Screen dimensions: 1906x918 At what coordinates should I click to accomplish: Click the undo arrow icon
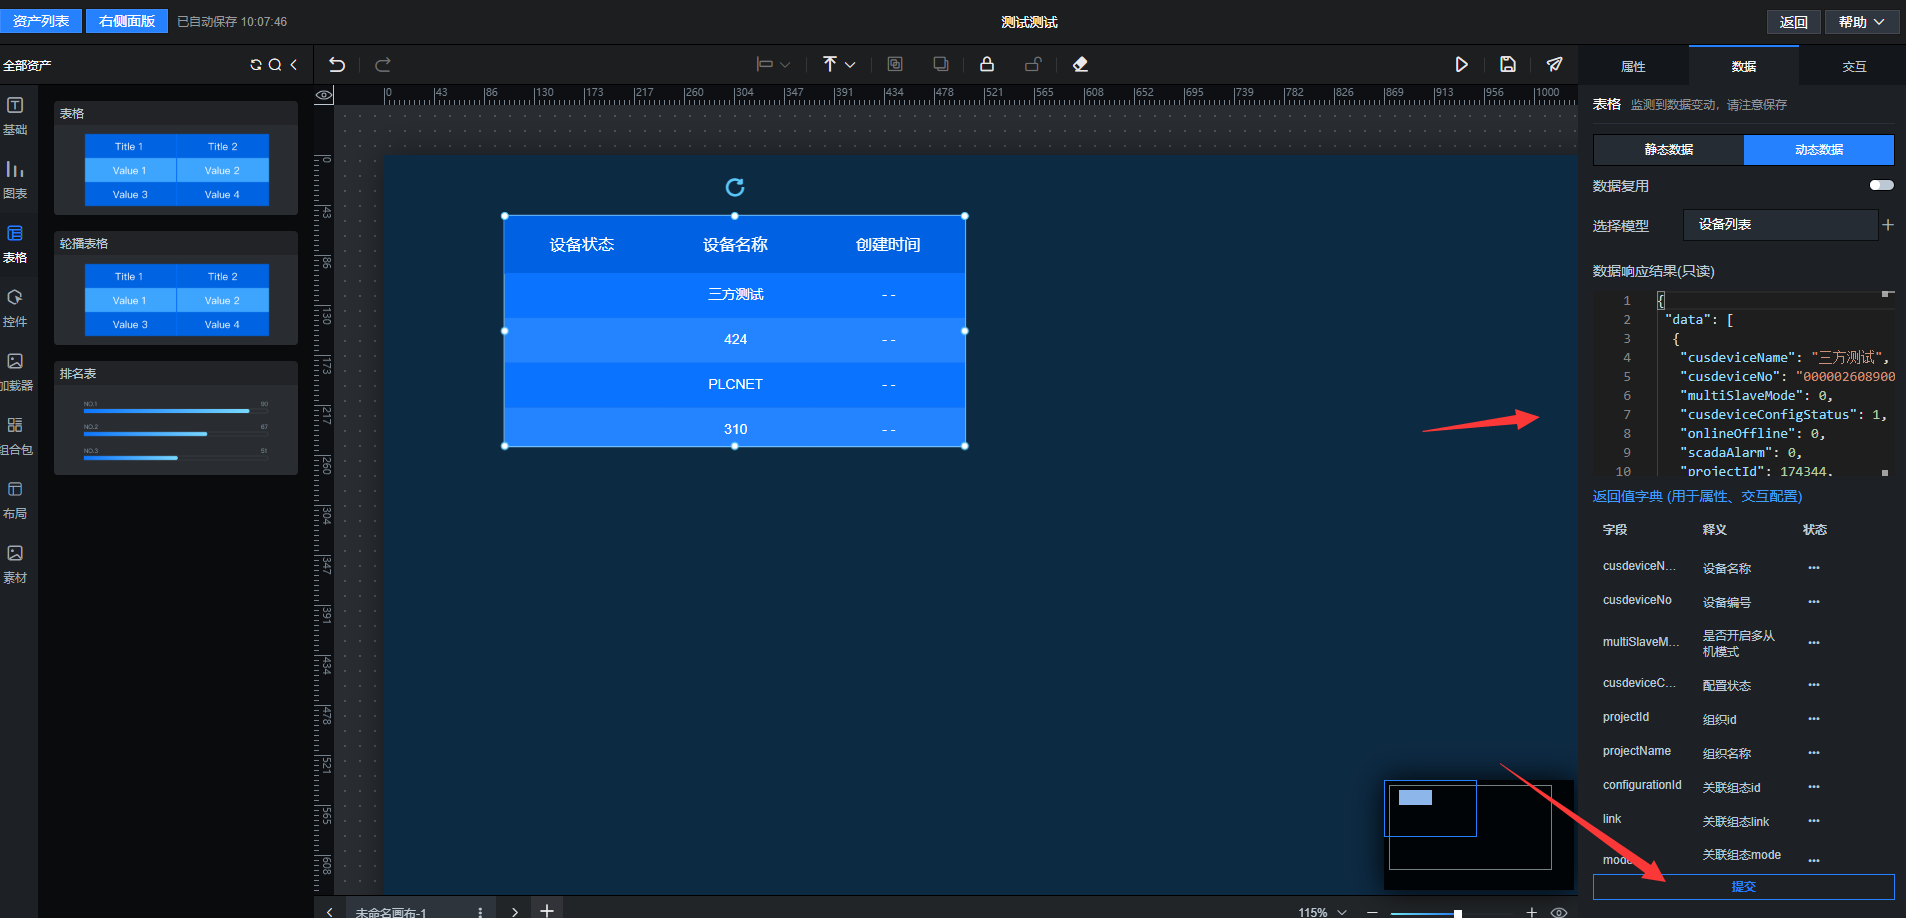(x=337, y=65)
